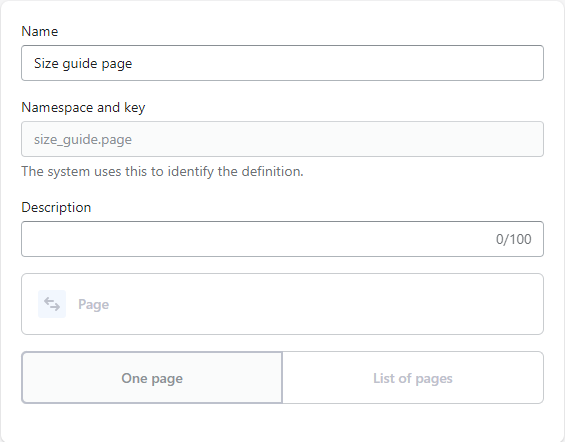The width and height of the screenshot is (565, 442).
Task: Focus the Name input field
Action: coord(282,63)
